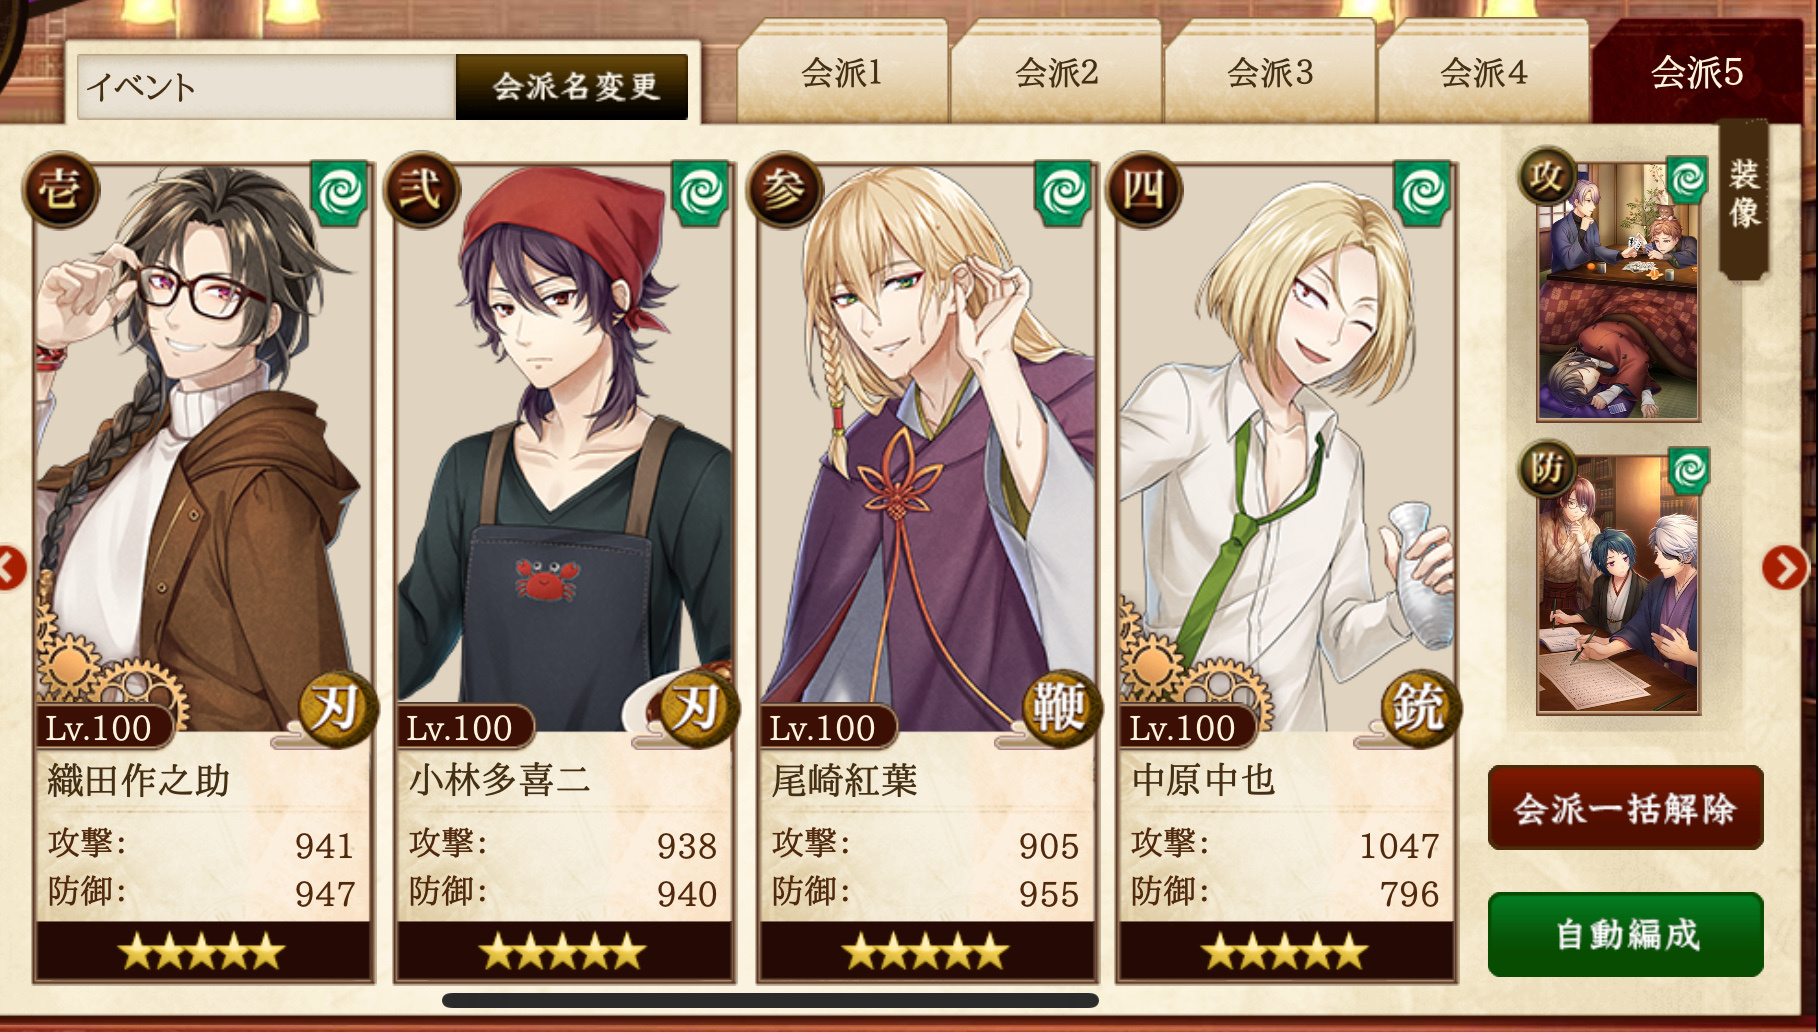Go to next page with right red arrow
This screenshot has width=1818, height=1032.
pyautogui.click(x=1785, y=568)
